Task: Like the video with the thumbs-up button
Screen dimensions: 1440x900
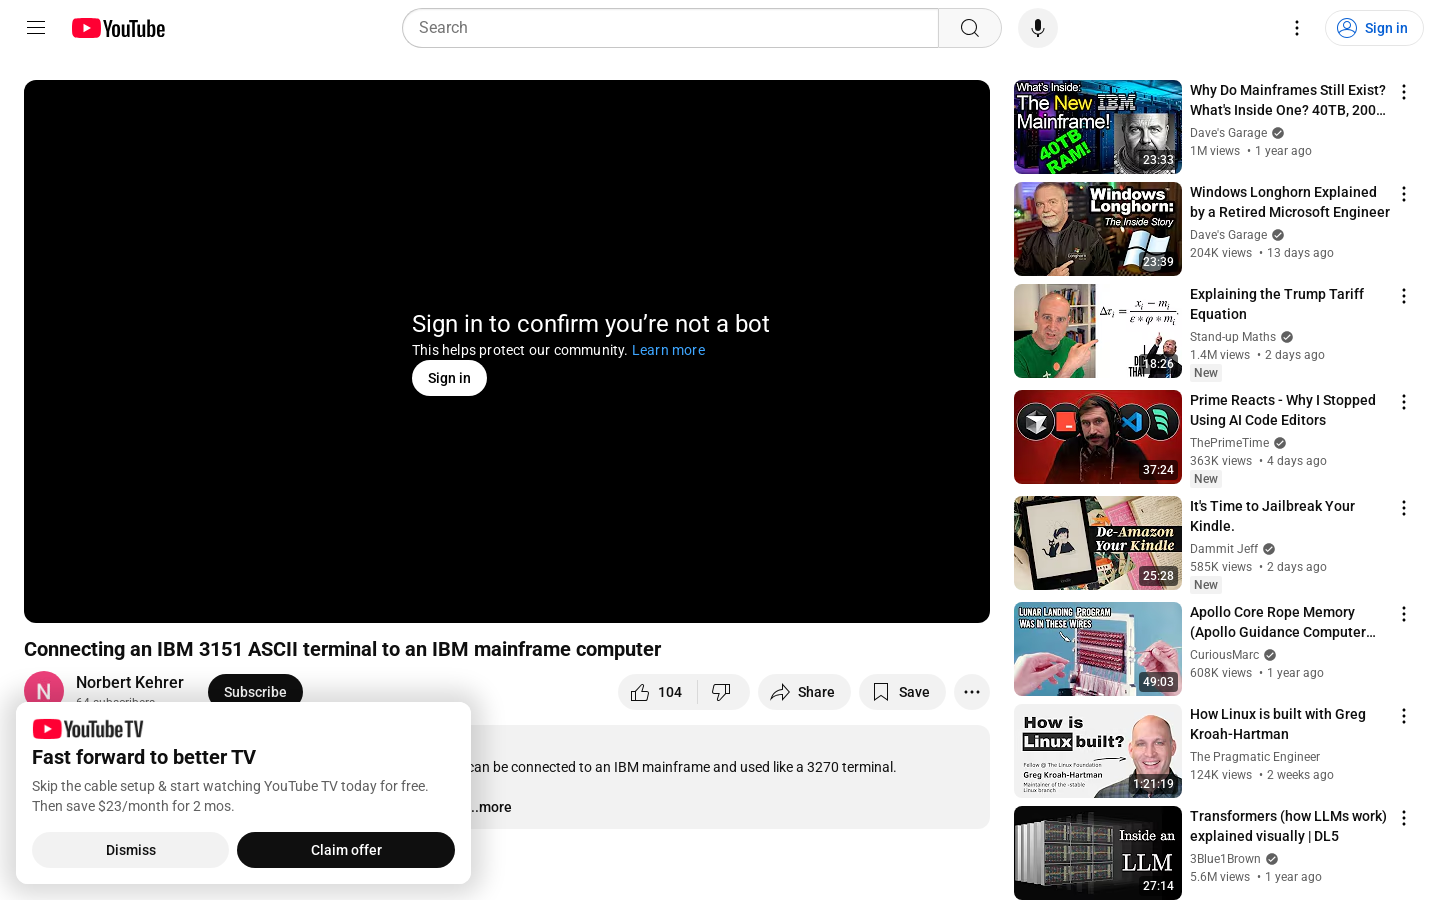Action: (657, 692)
